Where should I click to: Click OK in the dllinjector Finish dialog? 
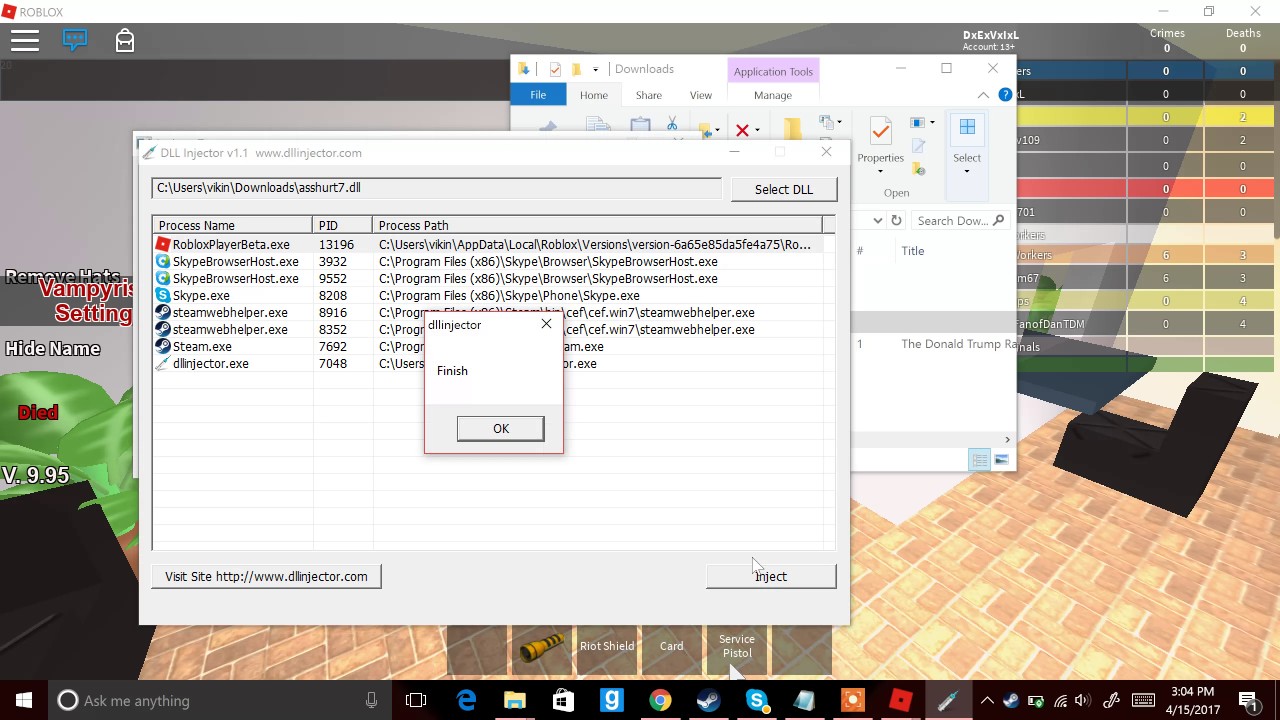coord(500,428)
